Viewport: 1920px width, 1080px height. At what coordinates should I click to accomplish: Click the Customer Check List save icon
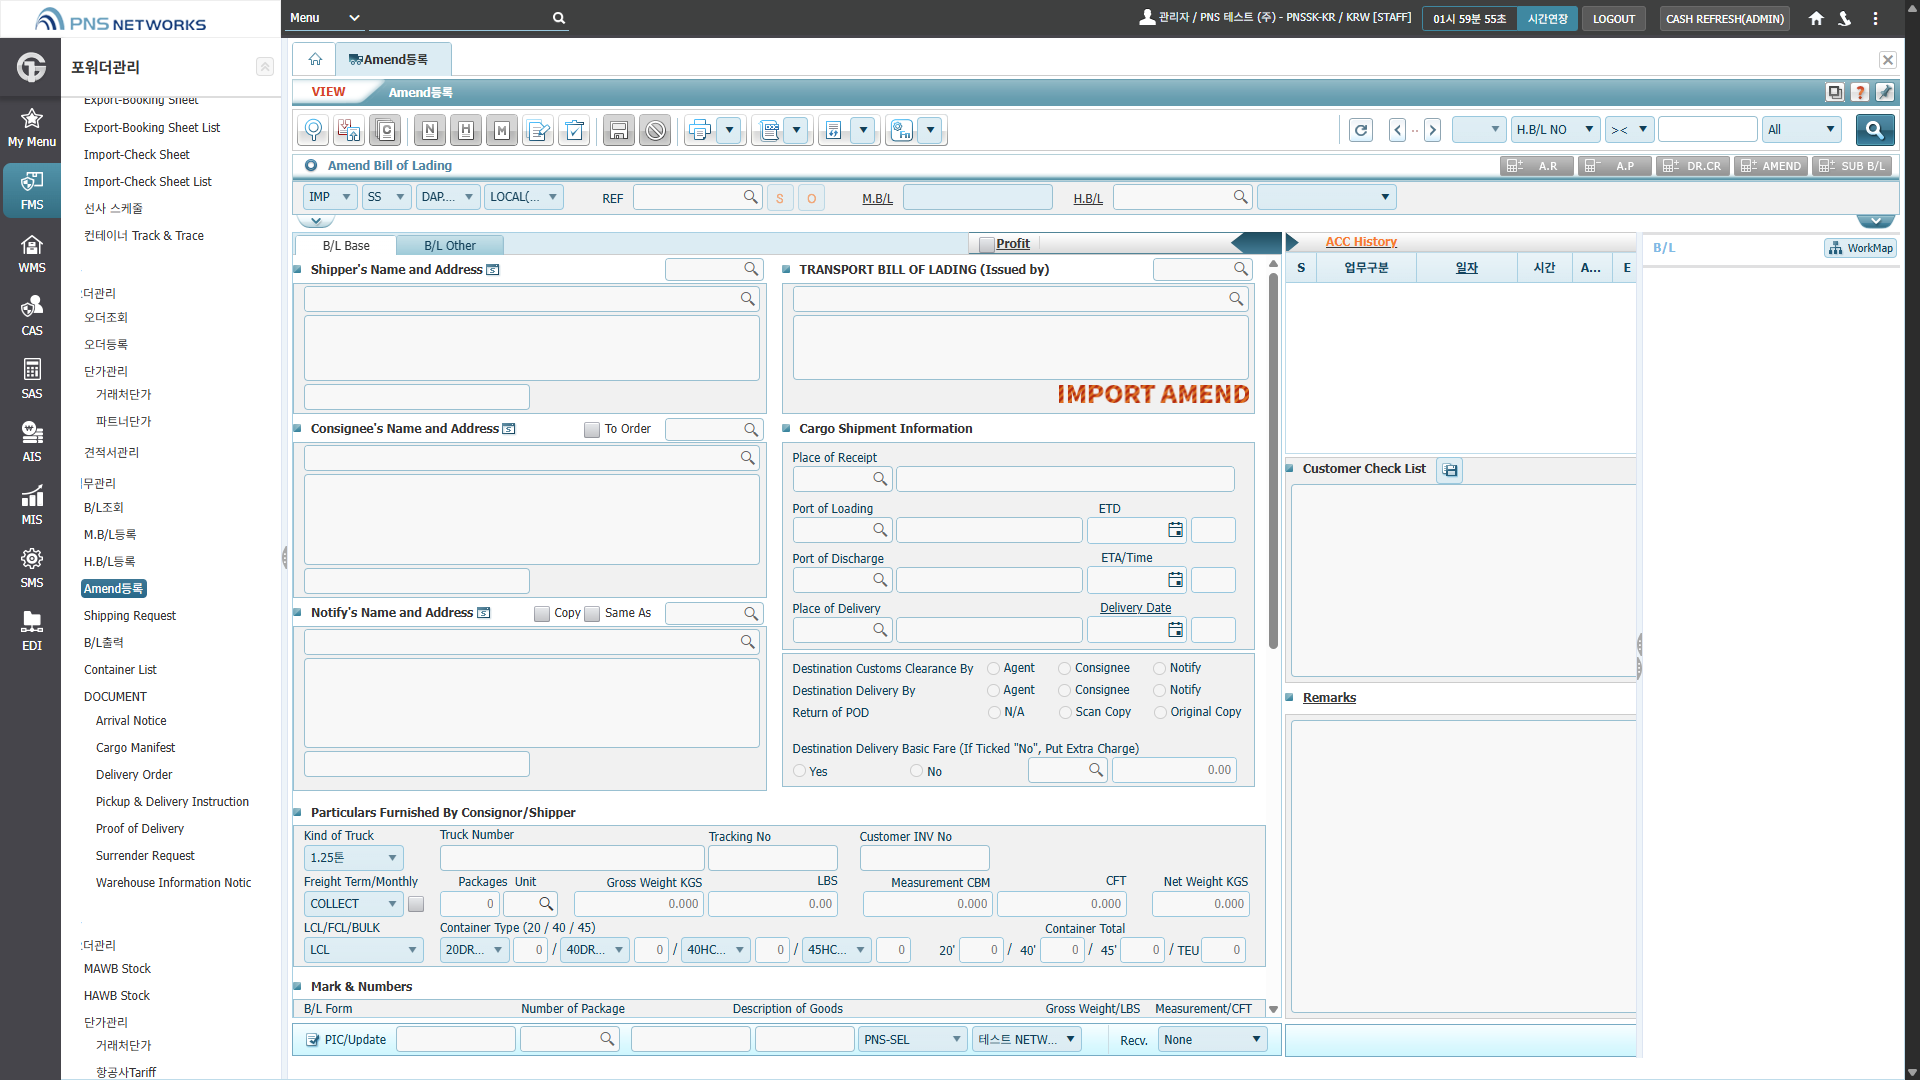[x=1450, y=470]
